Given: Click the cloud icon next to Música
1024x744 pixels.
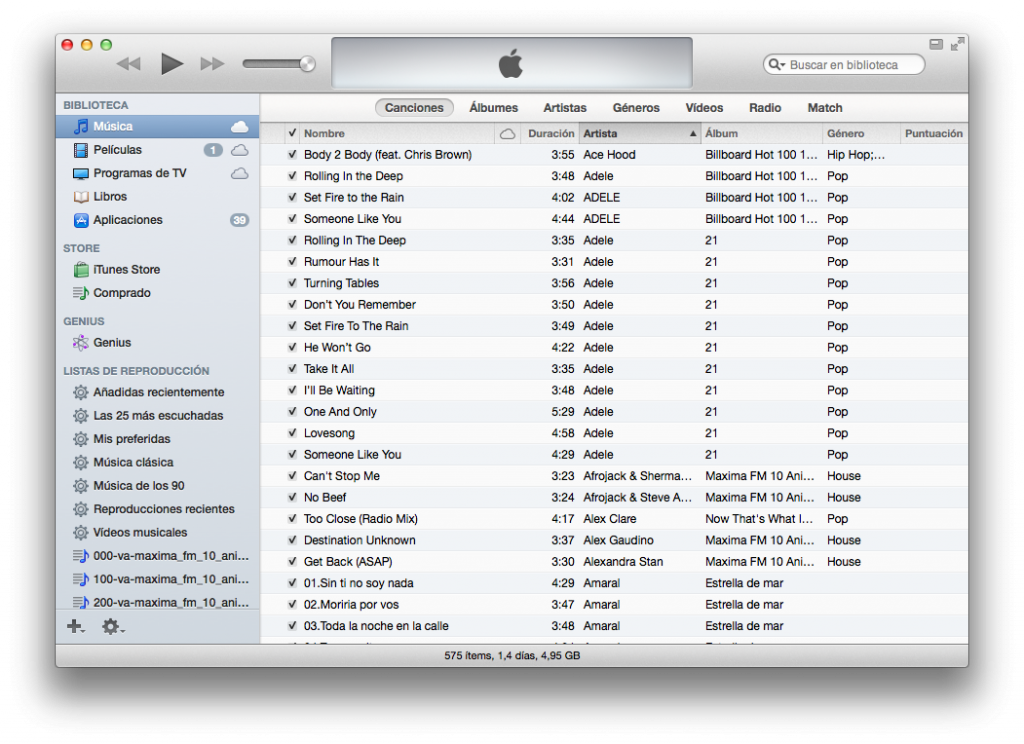Looking at the screenshot, I should 240,126.
